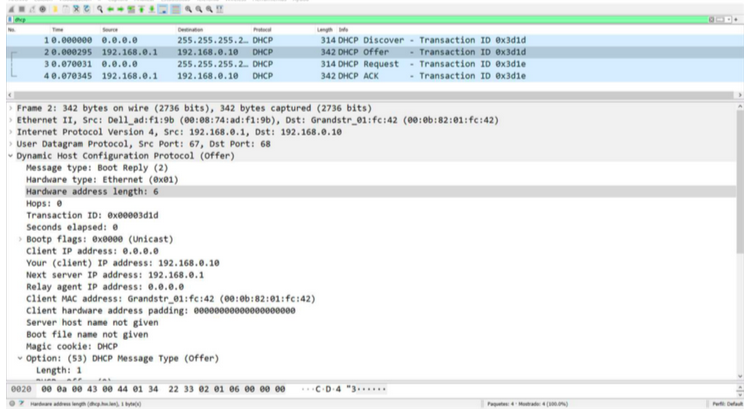Select Client MAC address line
The width and height of the screenshot is (744, 413).
pyautogui.click(x=170, y=299)
